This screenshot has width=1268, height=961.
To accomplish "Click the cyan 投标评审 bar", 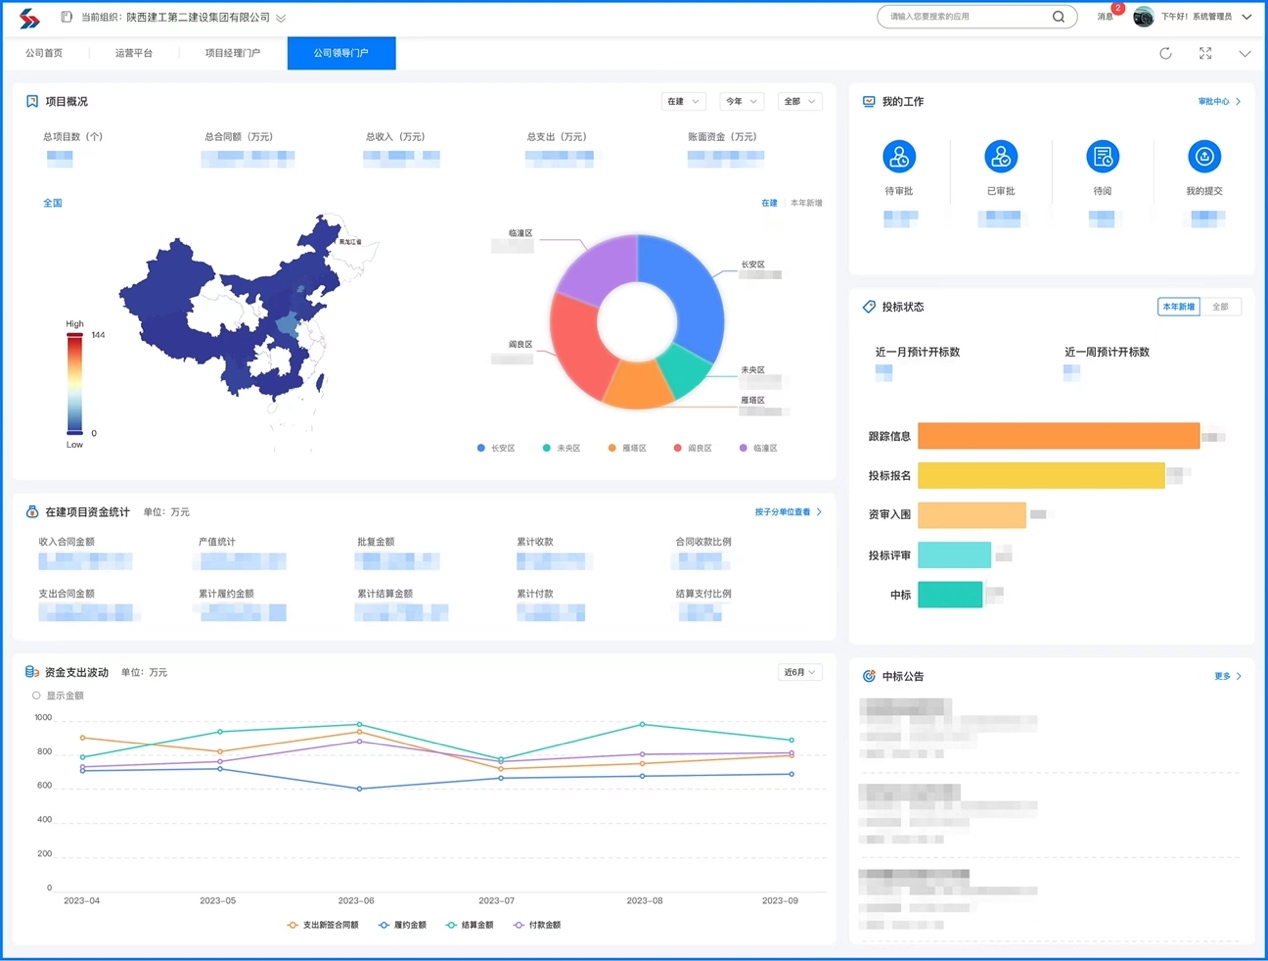I will 954,555.
